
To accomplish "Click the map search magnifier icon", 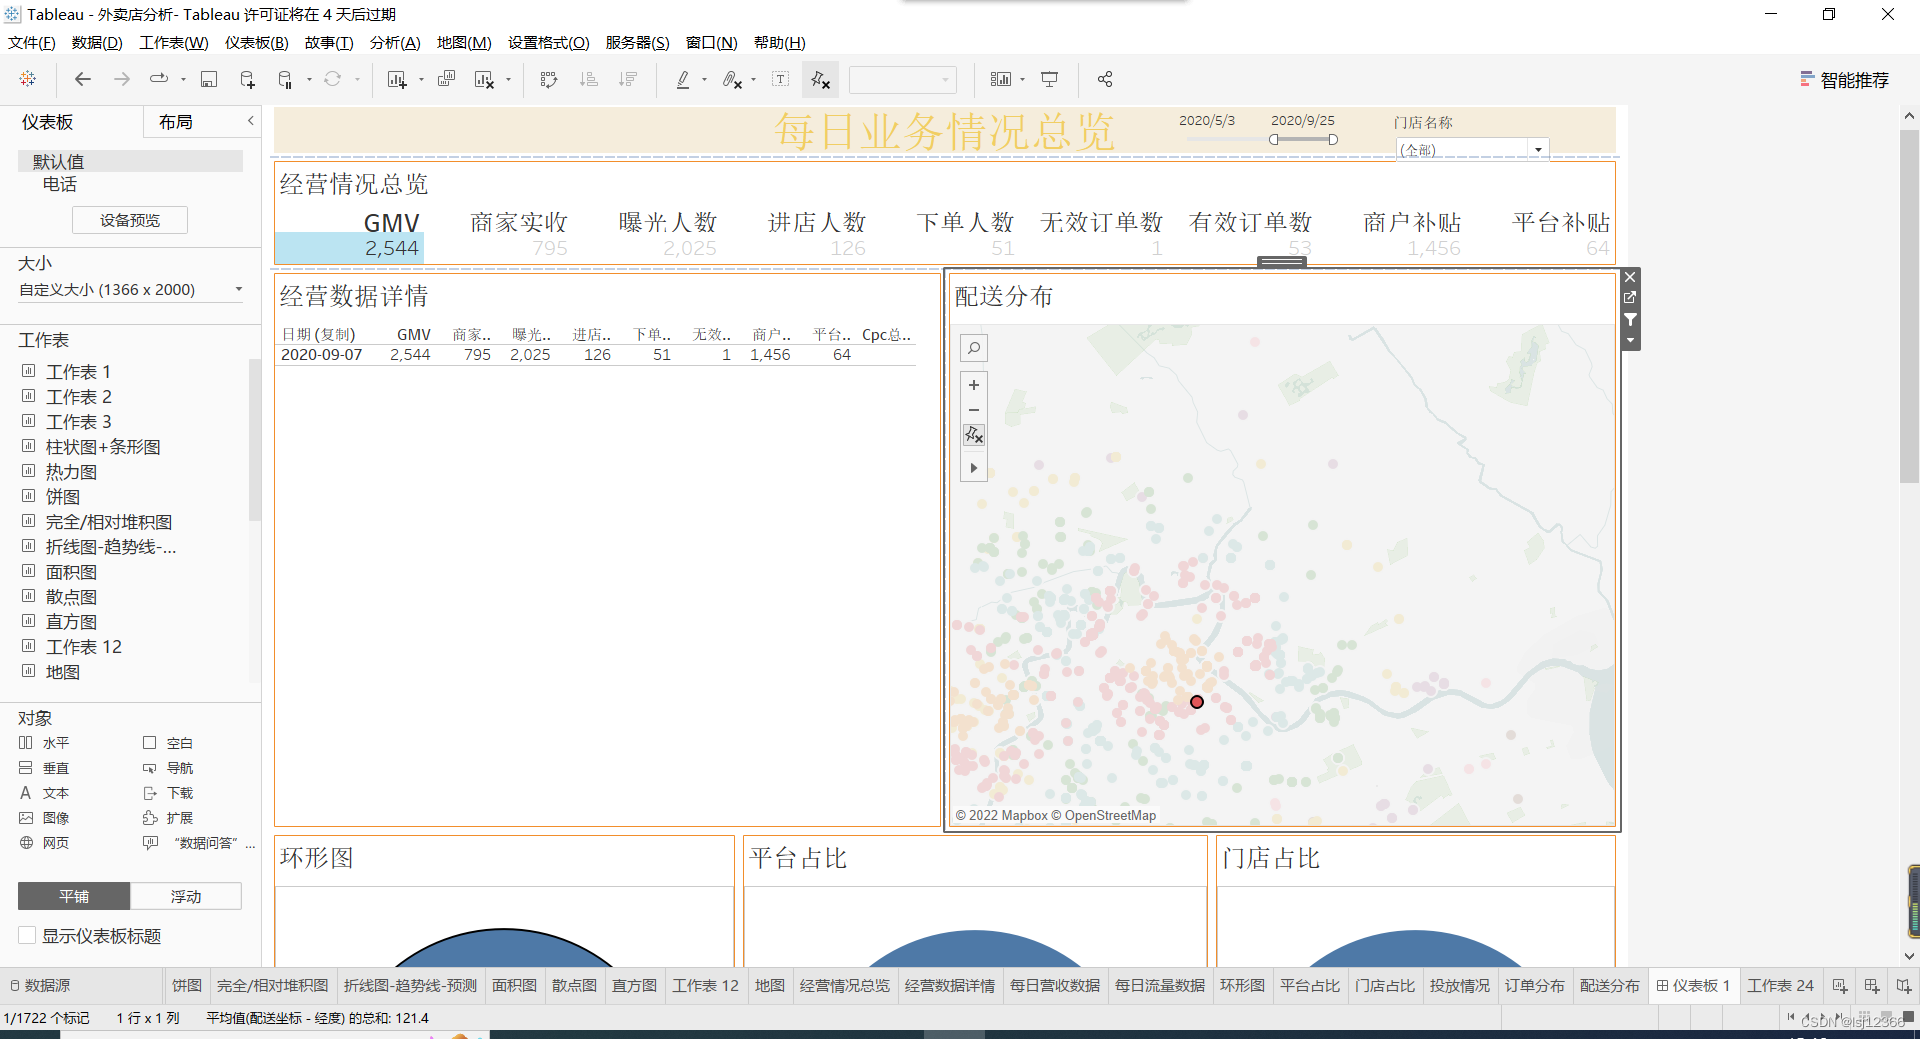I will click(x=973, y=348).
